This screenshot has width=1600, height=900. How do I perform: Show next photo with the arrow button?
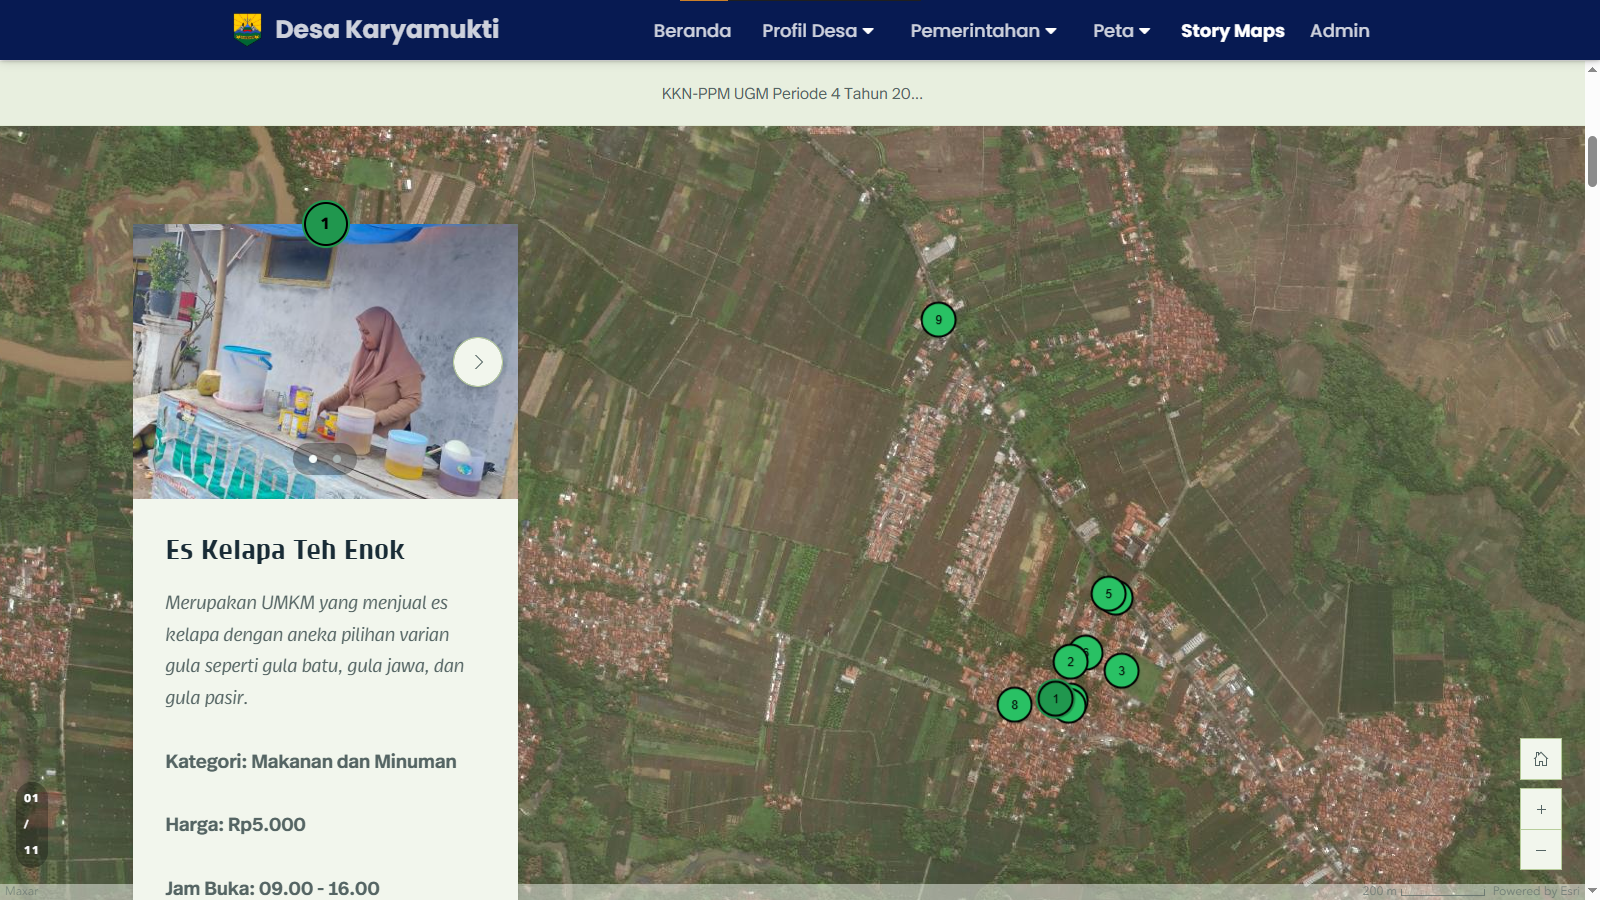point(478,362)
